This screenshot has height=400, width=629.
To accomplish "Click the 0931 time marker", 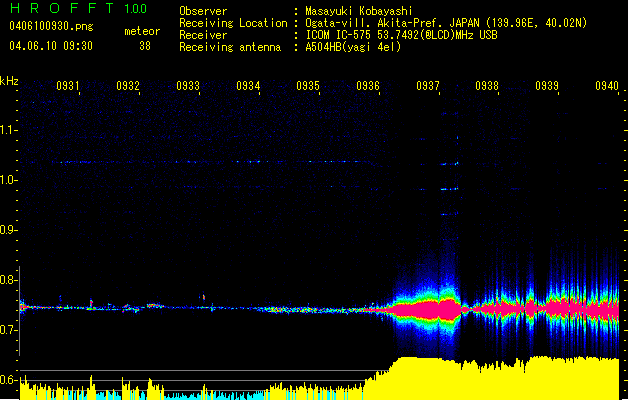I will tap(68, 86).
